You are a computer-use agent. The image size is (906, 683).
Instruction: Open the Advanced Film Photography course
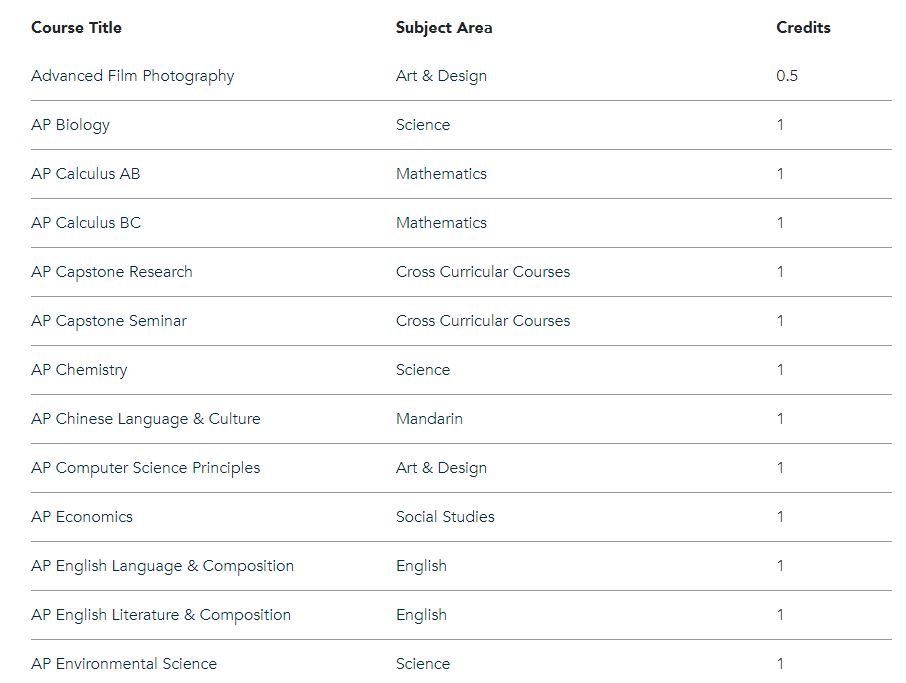click(x=132, y=76)
